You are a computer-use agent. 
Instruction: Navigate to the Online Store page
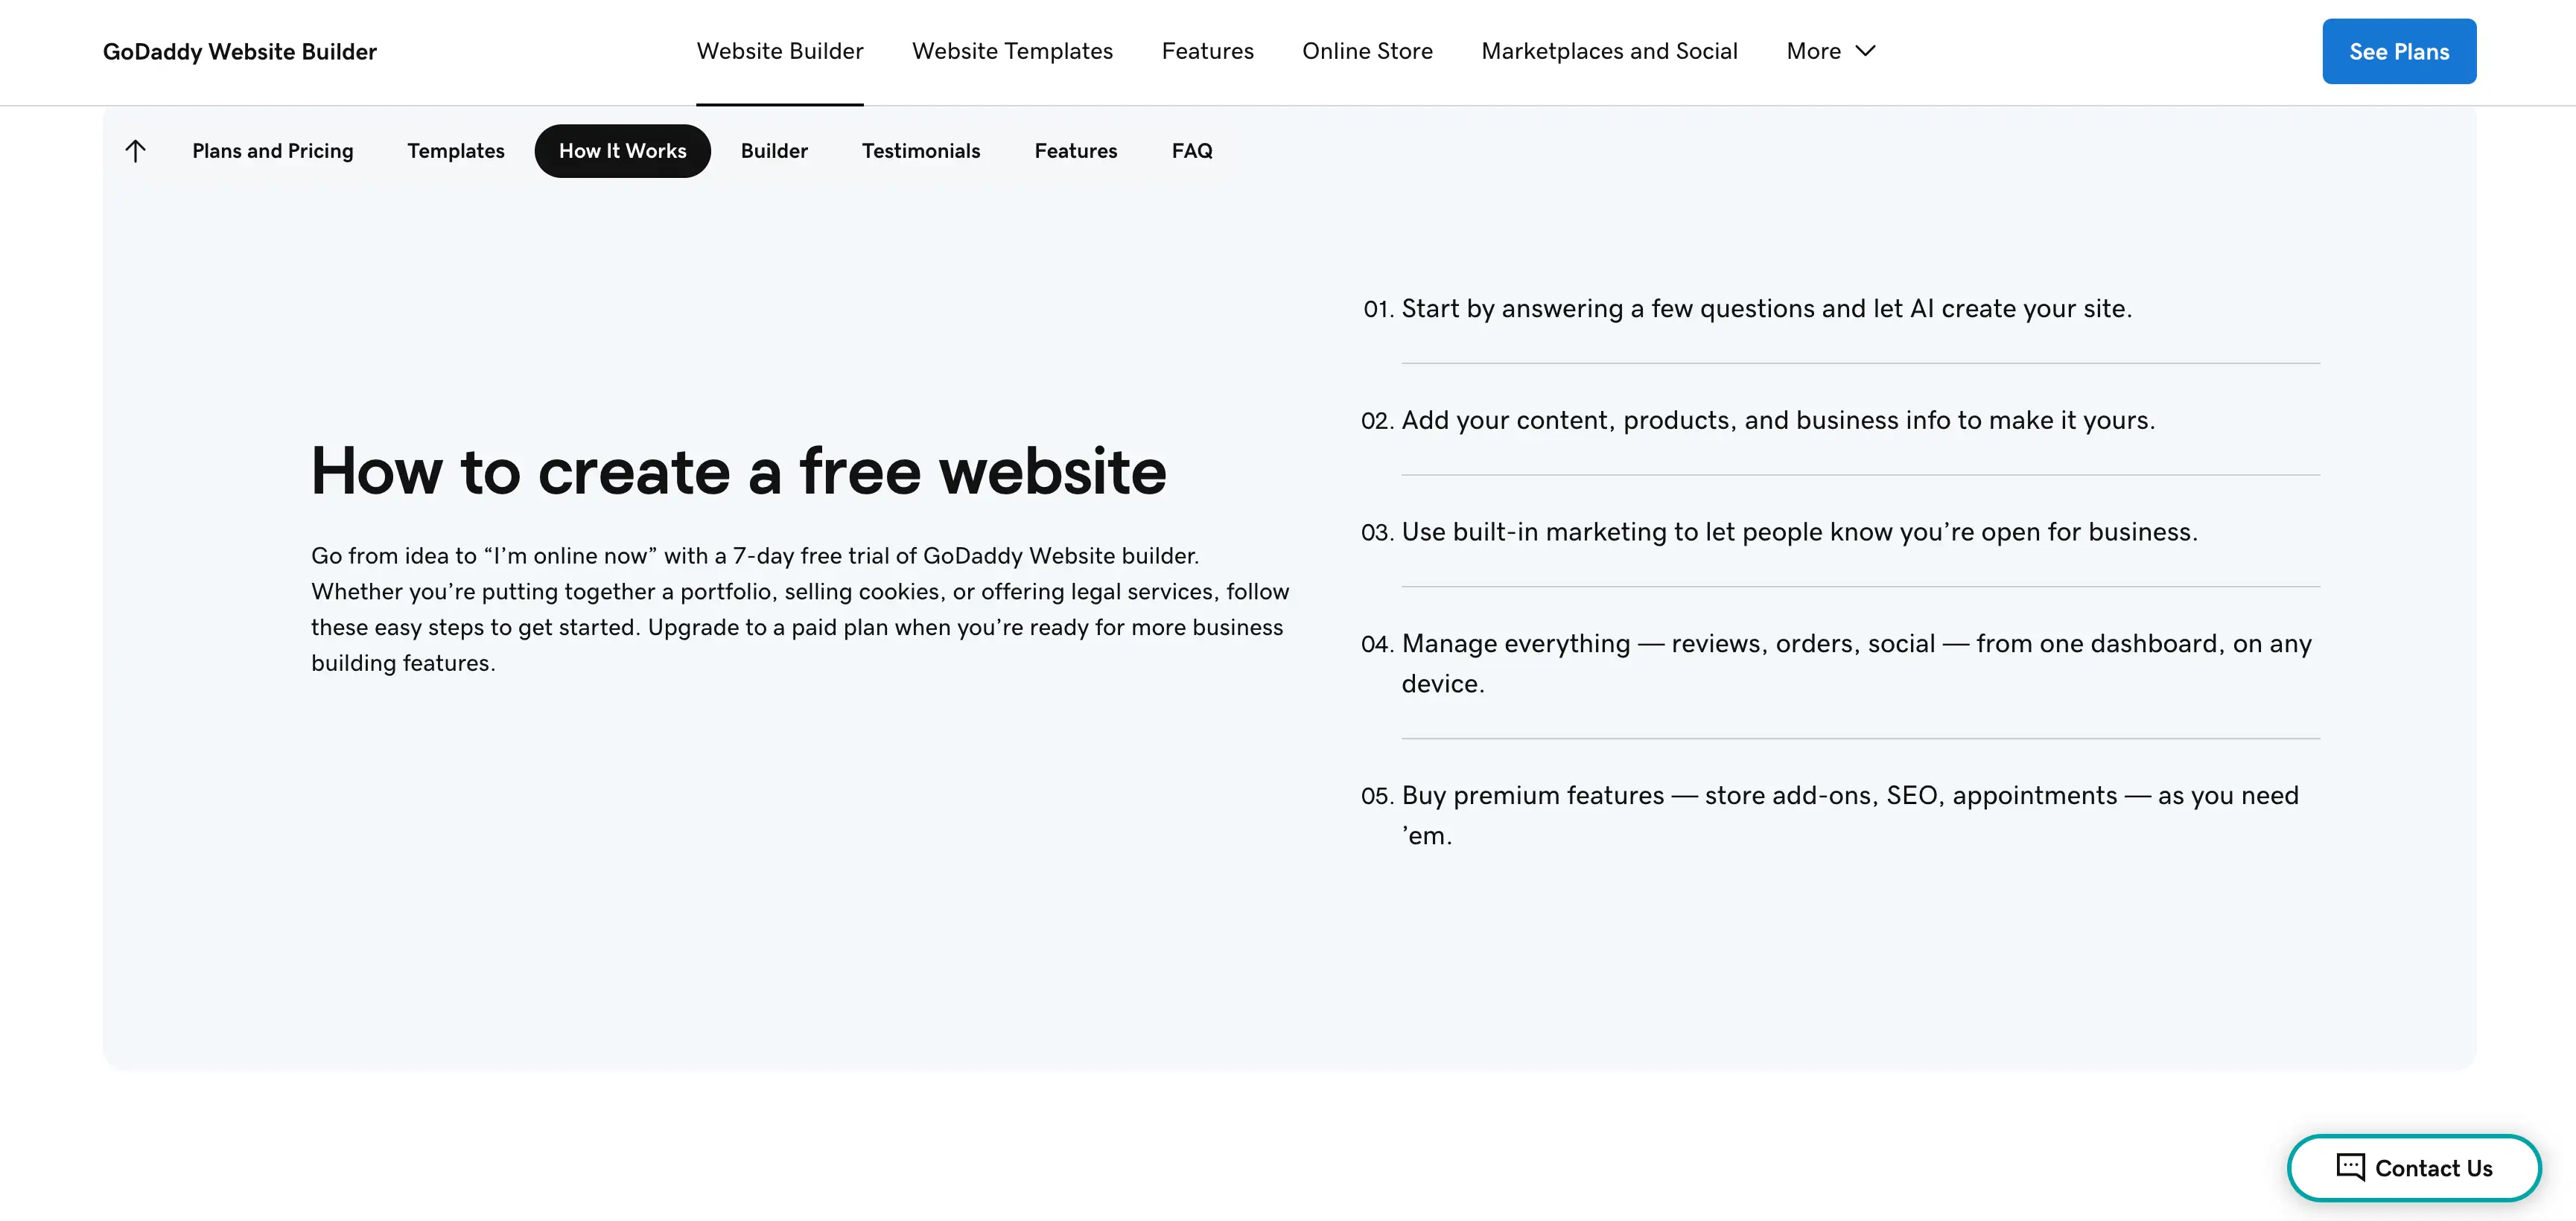click(1367, 51)
